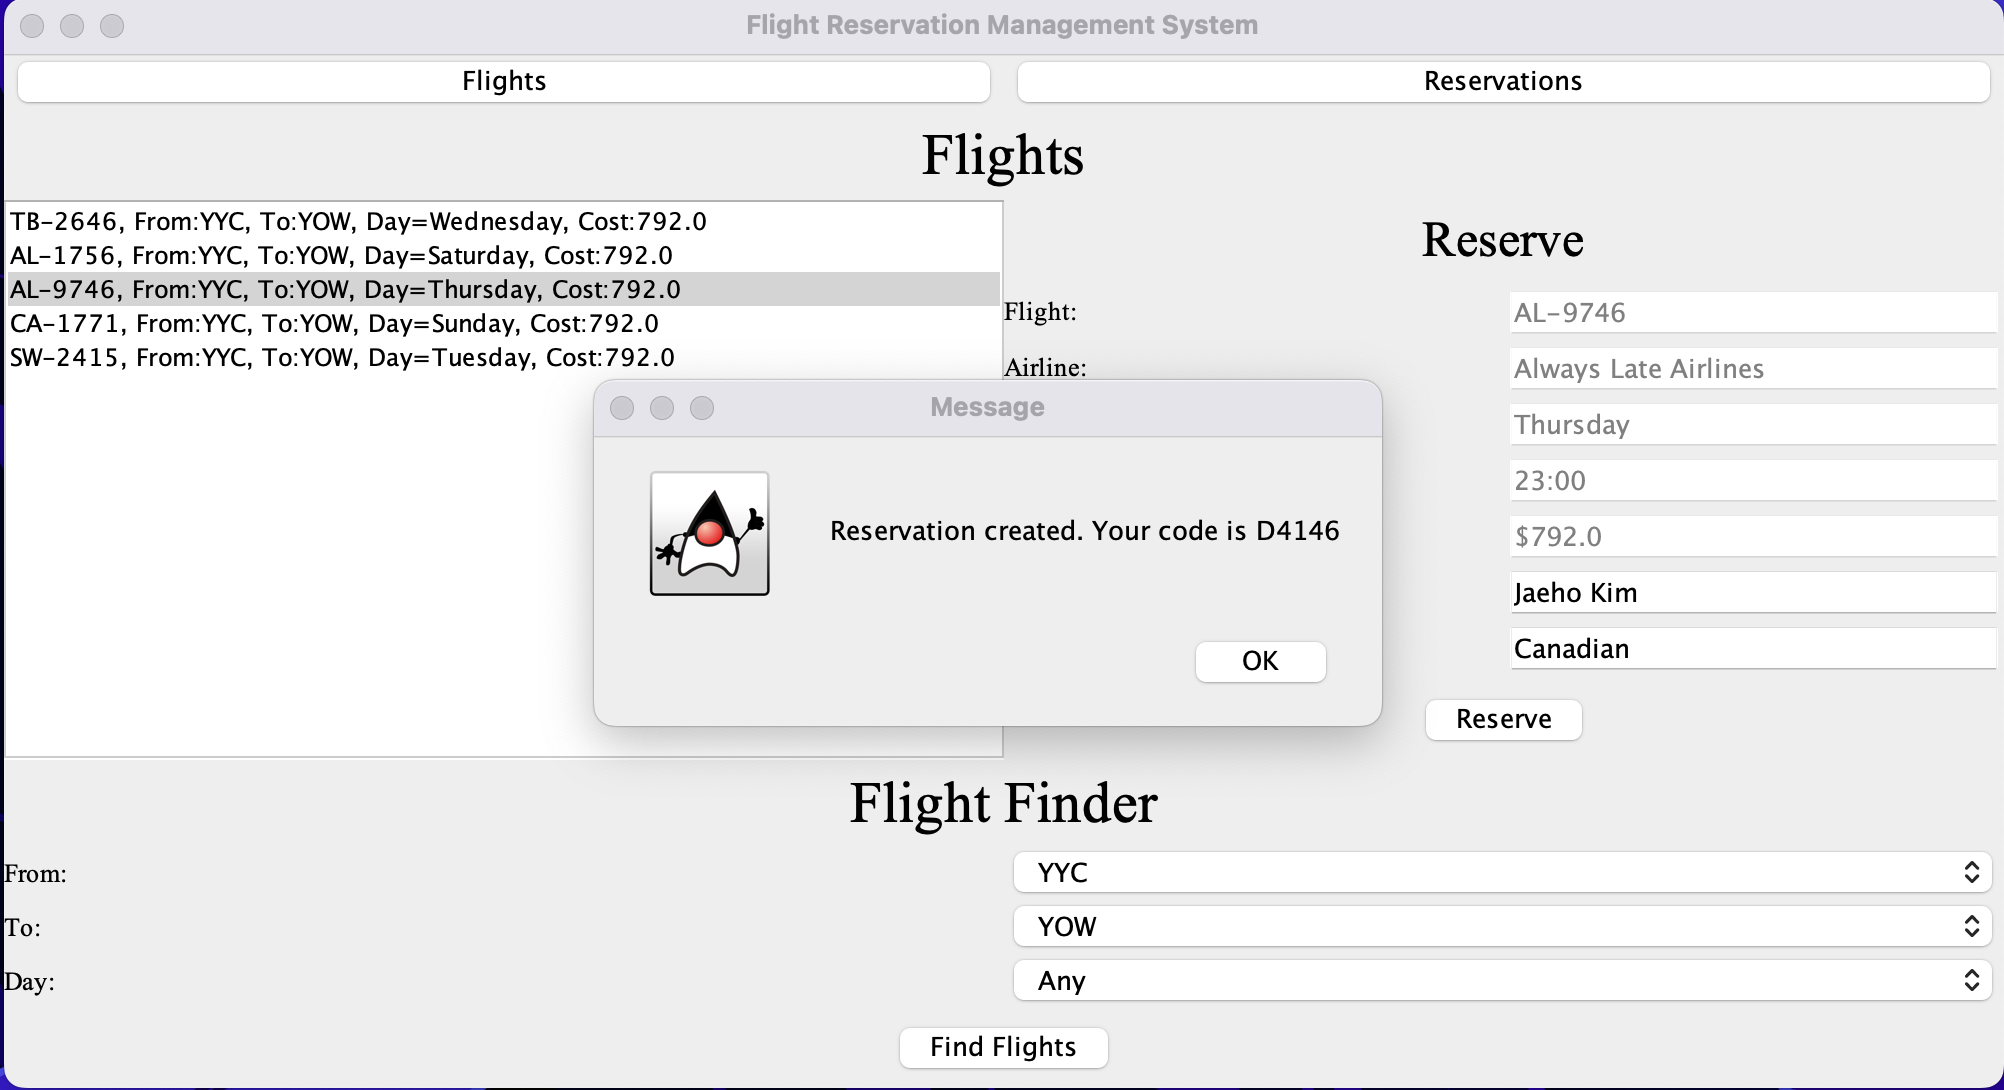Click the stepper arrows on the From selector
The image size is (2004, 1090).
click(1971, 872)
